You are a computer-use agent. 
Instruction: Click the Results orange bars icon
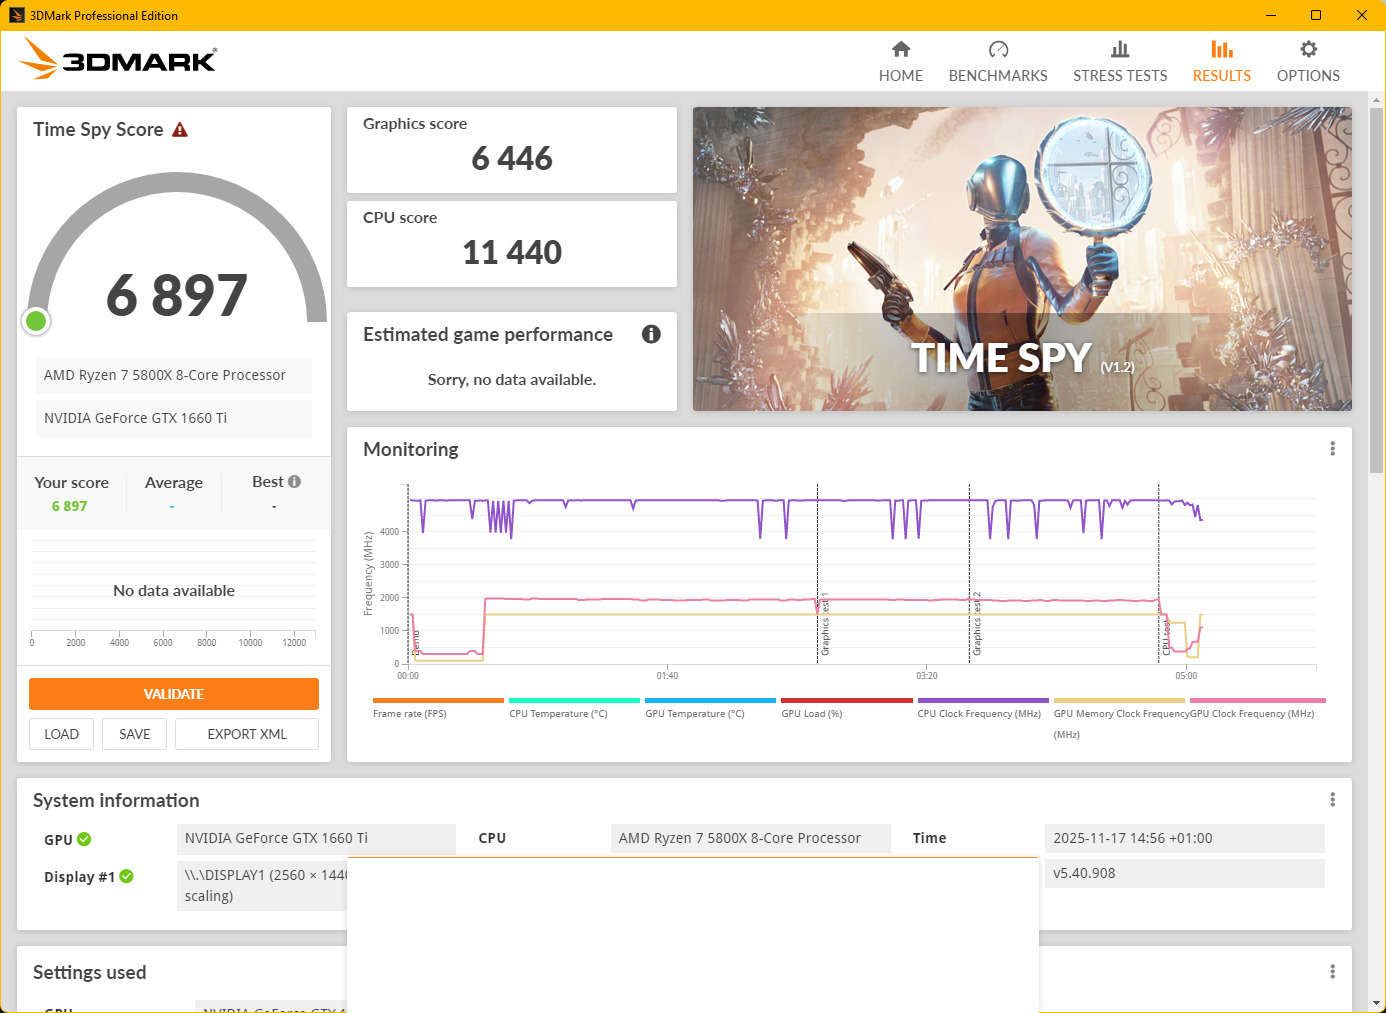point(1222,49)
